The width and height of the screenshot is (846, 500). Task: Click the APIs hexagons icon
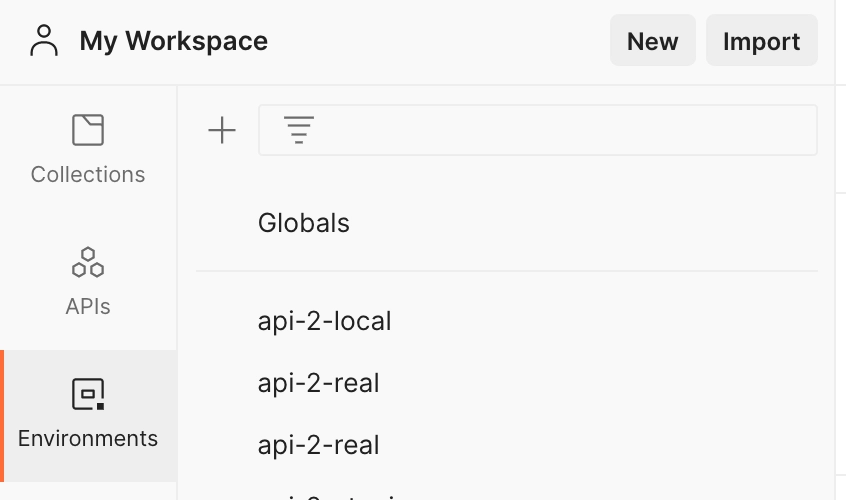pyautogui.click(x=88, y=262)
